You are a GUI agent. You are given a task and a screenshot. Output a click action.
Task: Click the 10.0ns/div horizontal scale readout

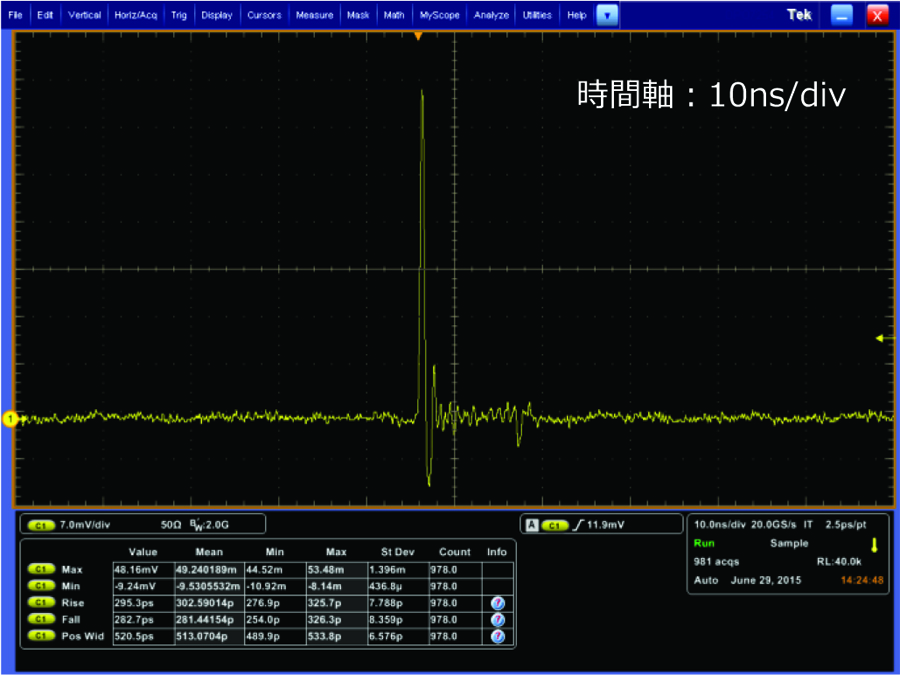tap(720, 525)
